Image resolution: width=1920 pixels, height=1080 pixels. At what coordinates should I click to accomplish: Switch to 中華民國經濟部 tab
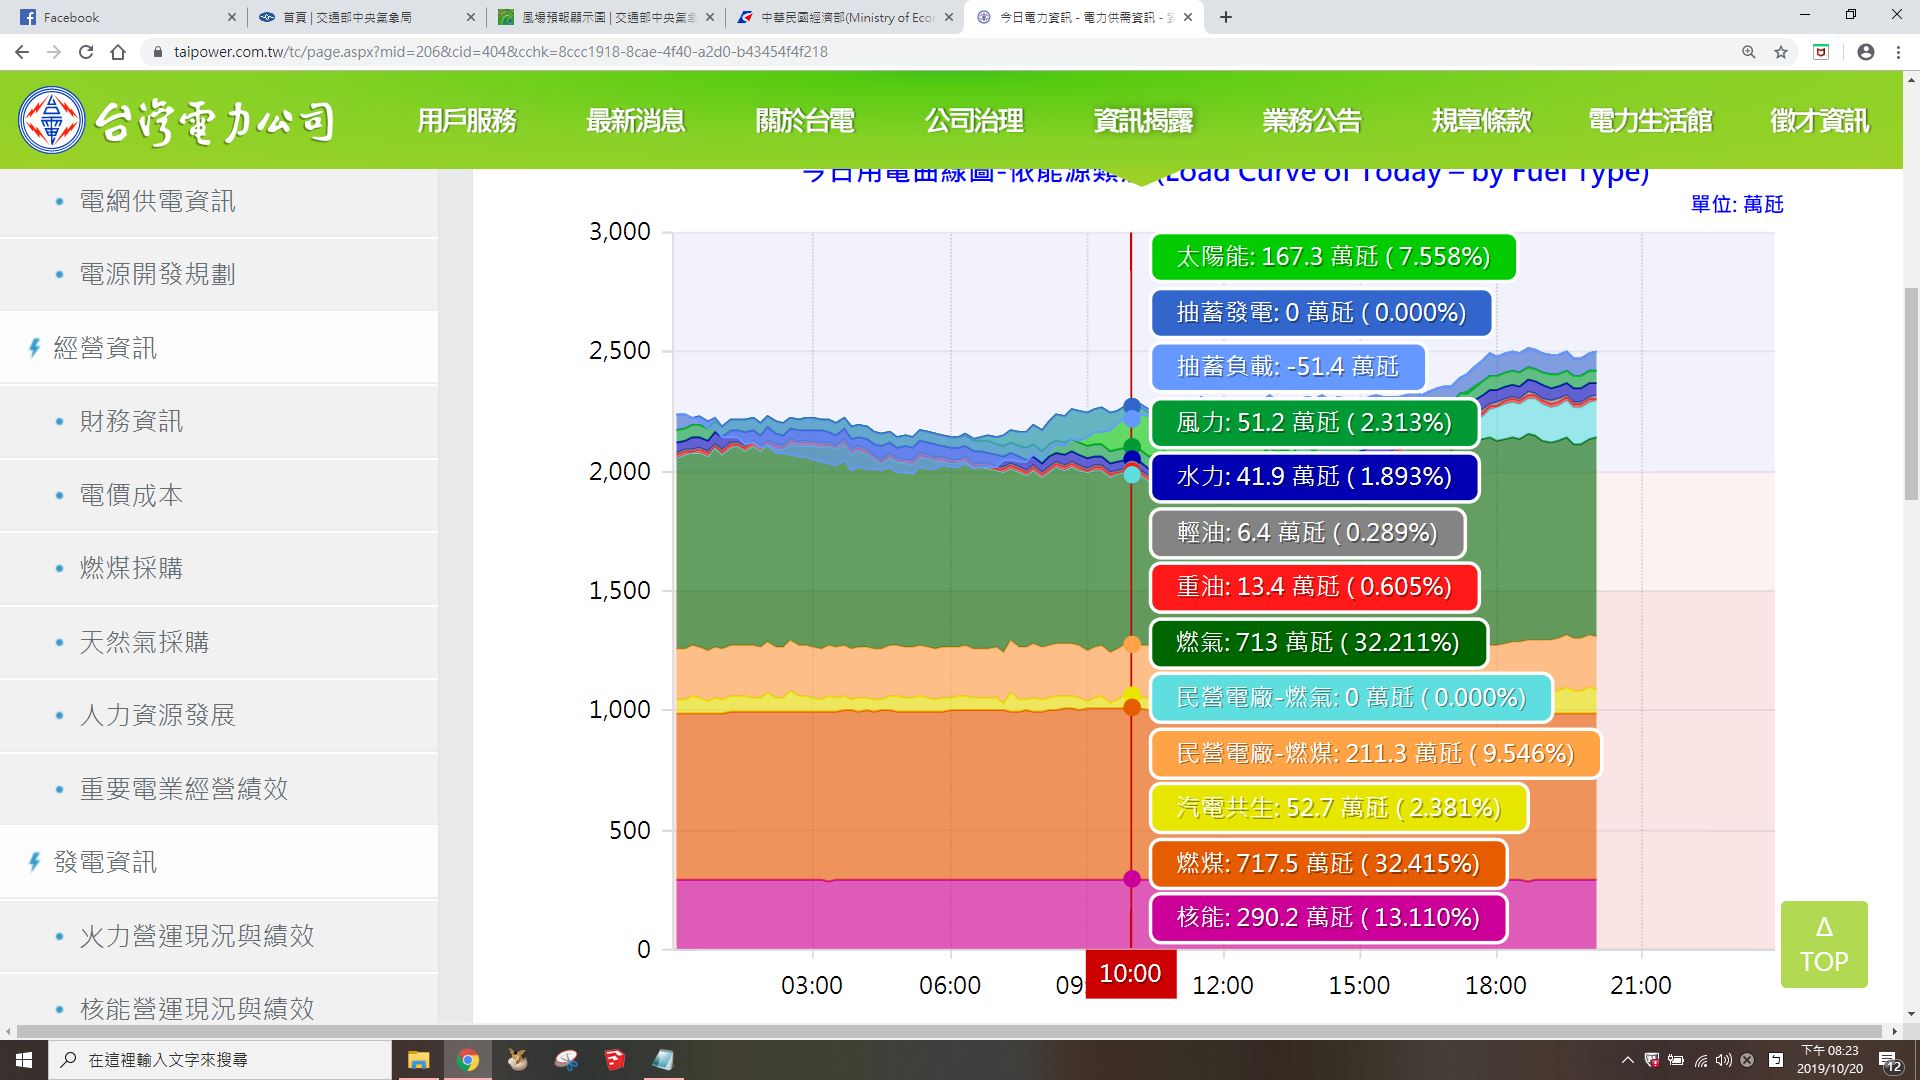click(845, 17)
